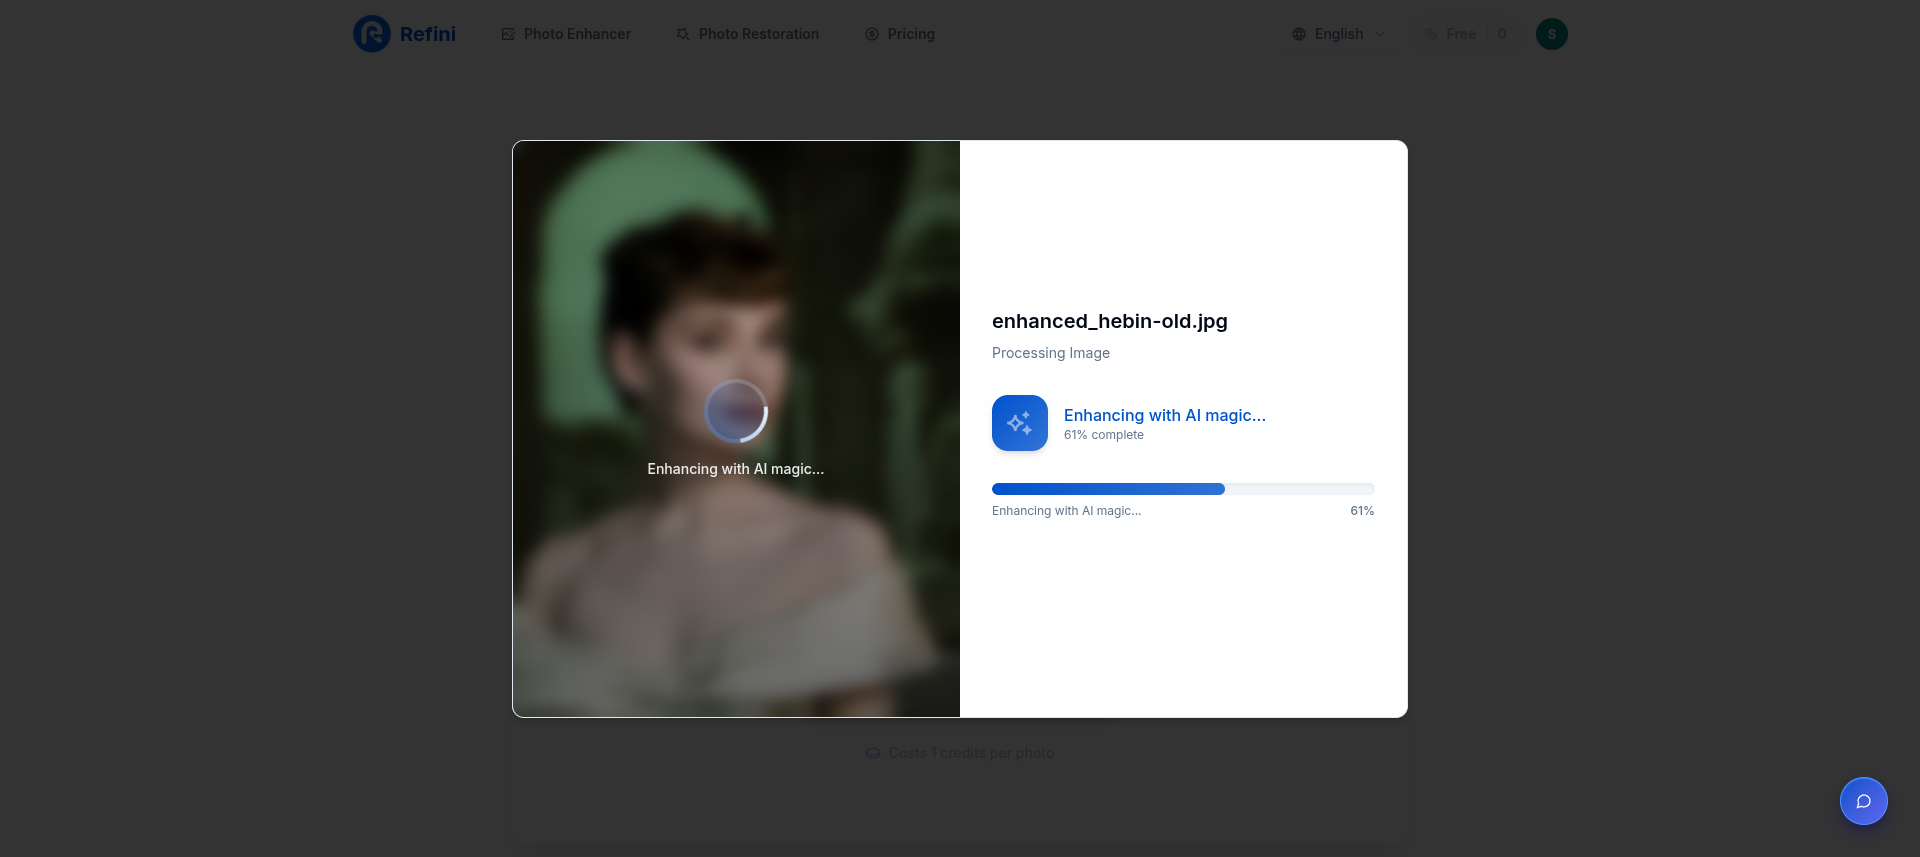Click the Enhancing with AI magic heading
The height and width of the screenshot is (857, 1920).
1165,415
